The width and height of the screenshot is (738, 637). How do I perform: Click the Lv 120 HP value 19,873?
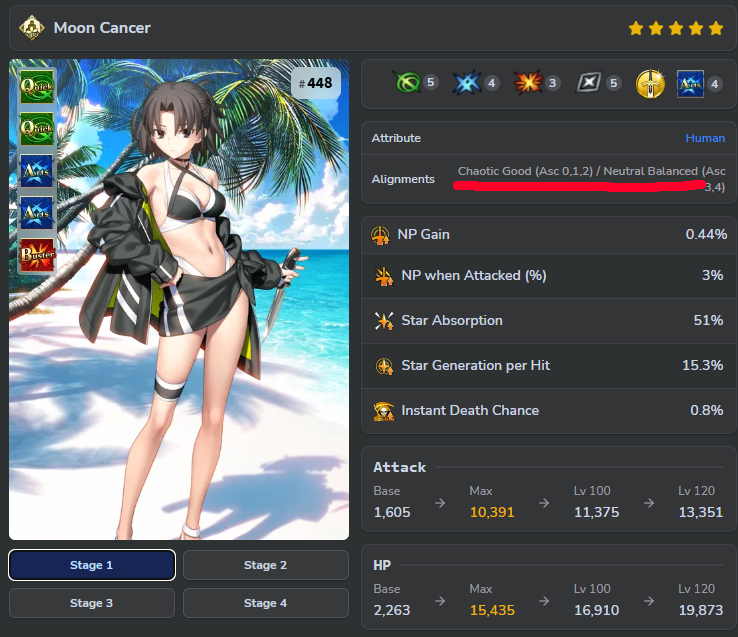(701, 611)
